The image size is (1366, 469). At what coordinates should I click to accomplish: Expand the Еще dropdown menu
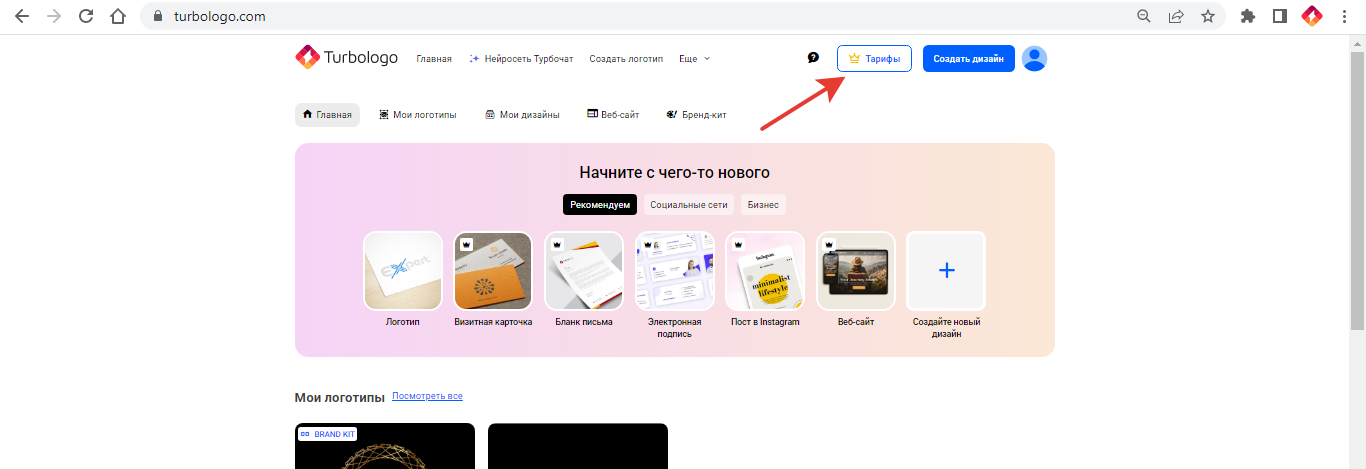pyautogui.click(x=694, y=59)
